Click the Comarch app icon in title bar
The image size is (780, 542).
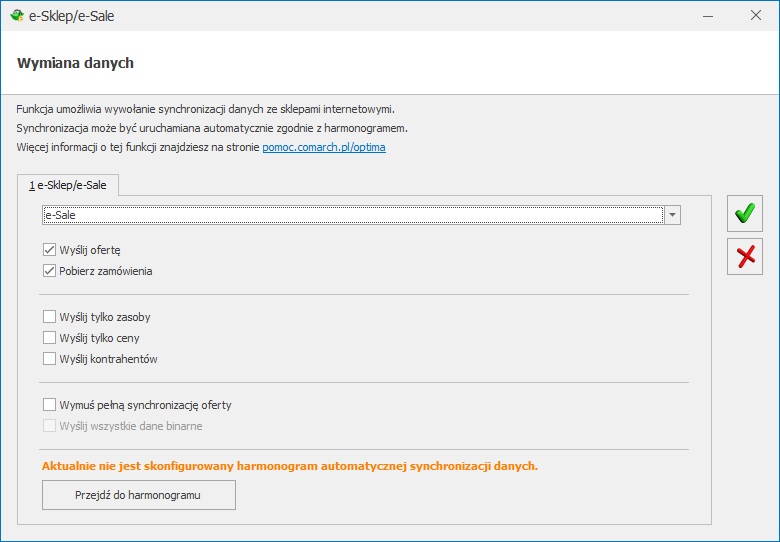[16, 15]
